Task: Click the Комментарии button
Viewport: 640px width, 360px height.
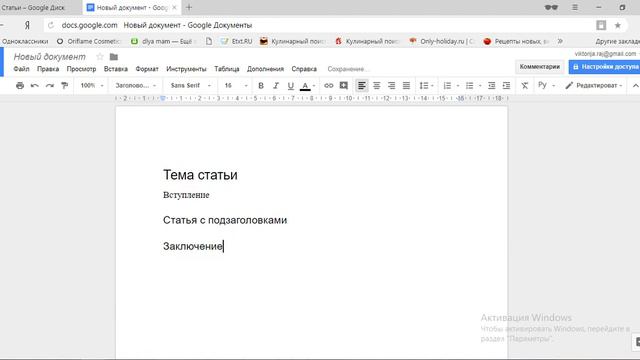Action: [540, 67]
